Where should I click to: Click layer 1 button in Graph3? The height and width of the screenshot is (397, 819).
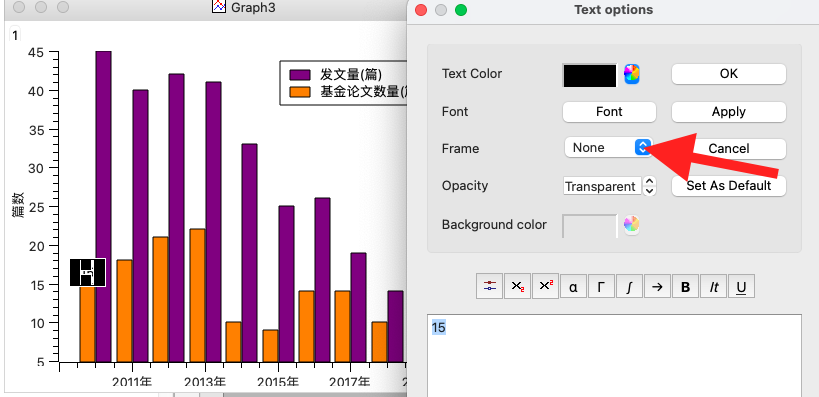pos(15,35)
